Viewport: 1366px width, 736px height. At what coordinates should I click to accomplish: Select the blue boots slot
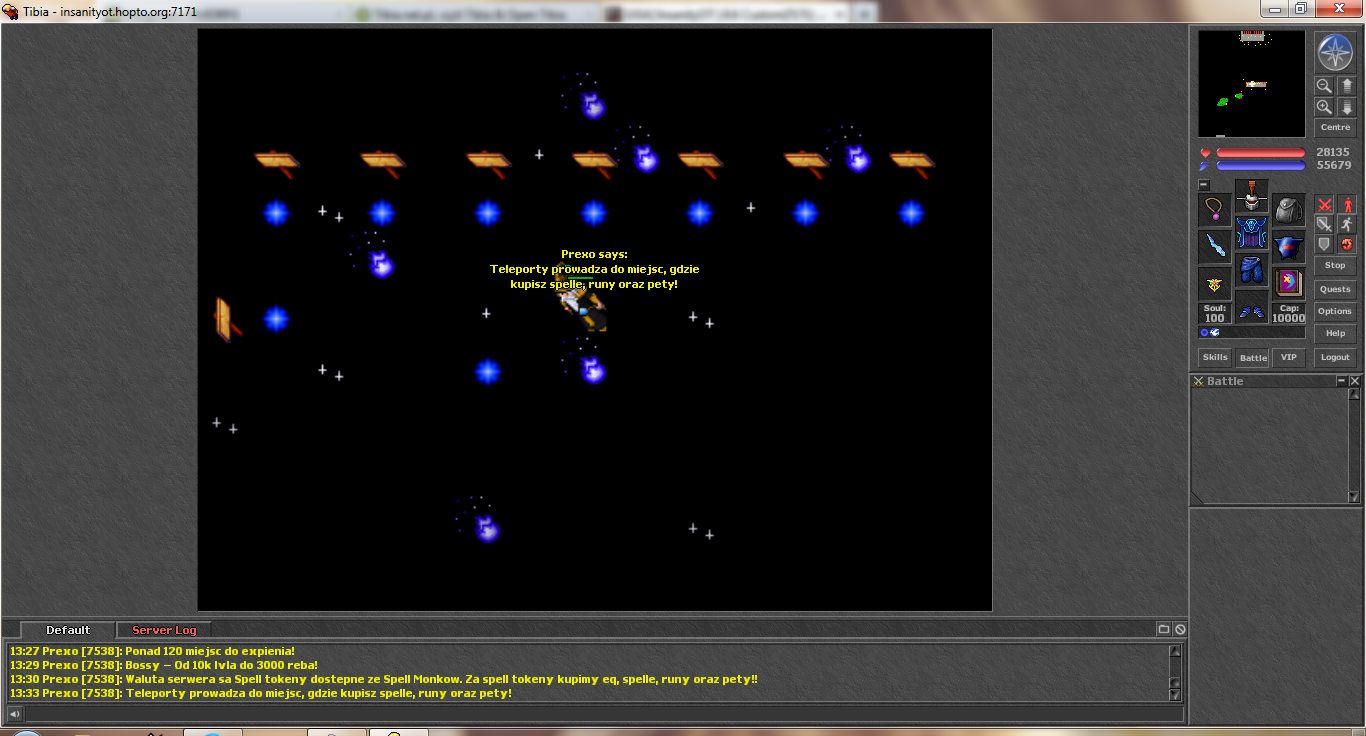click(1252, 307)
